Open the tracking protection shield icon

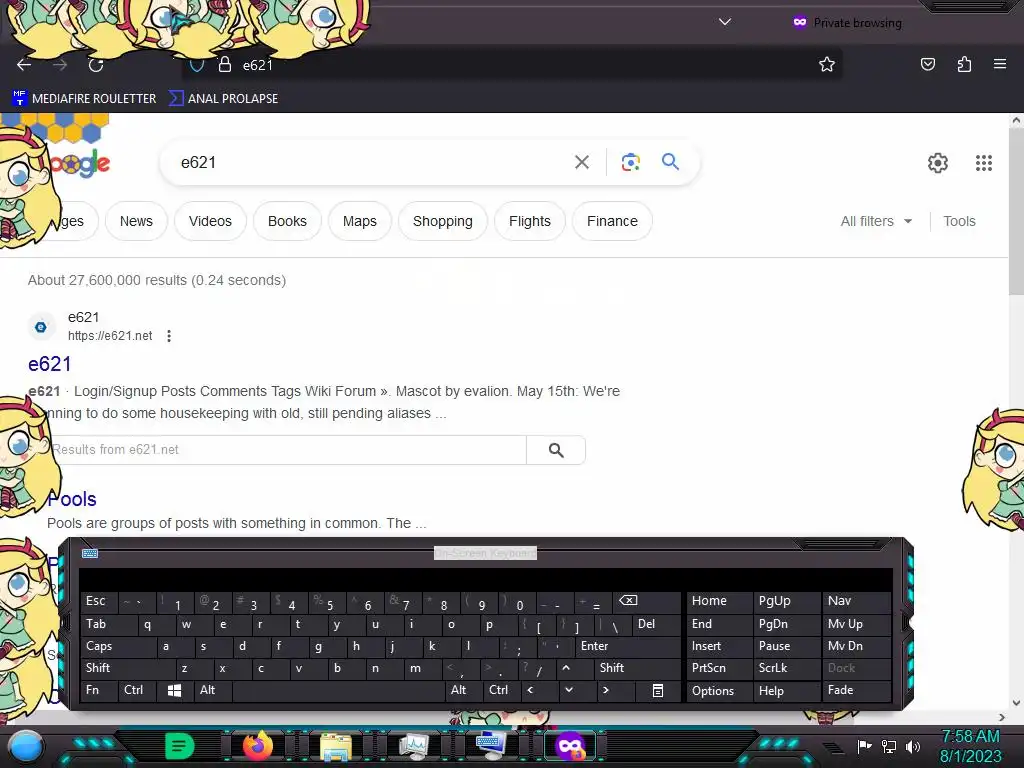[x=197, y=65]
